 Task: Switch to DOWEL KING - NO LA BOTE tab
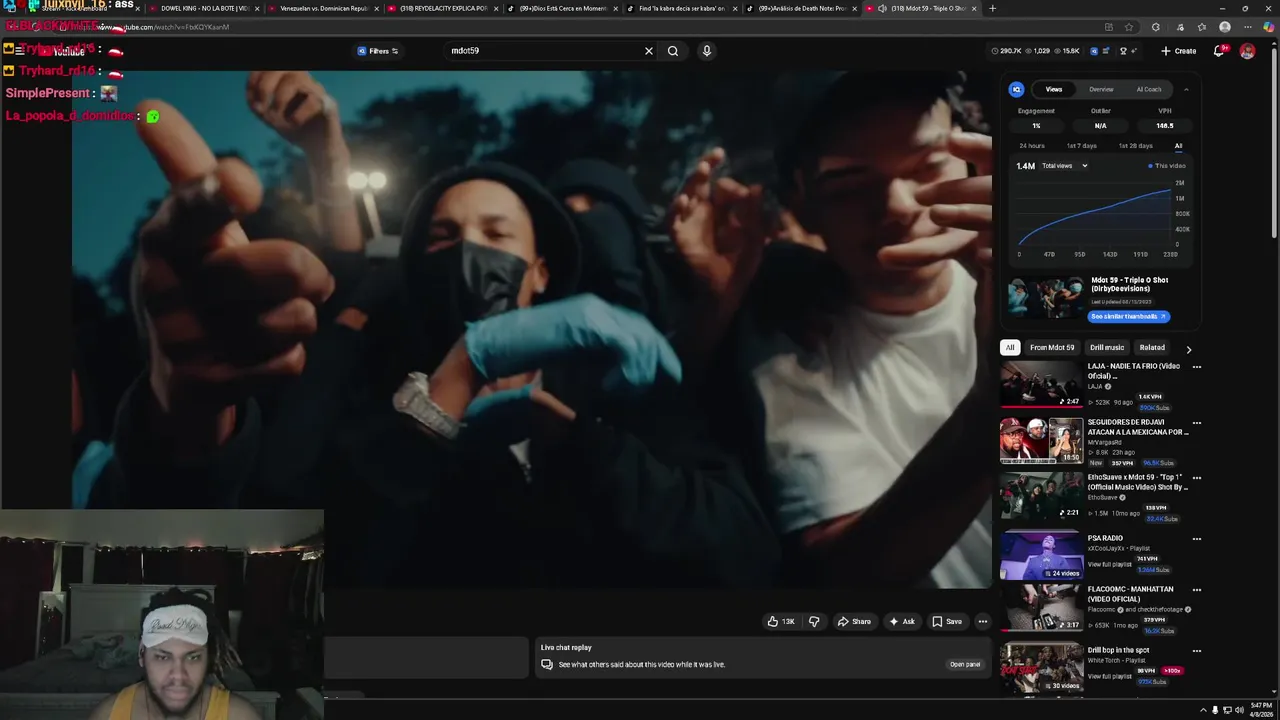203,8
